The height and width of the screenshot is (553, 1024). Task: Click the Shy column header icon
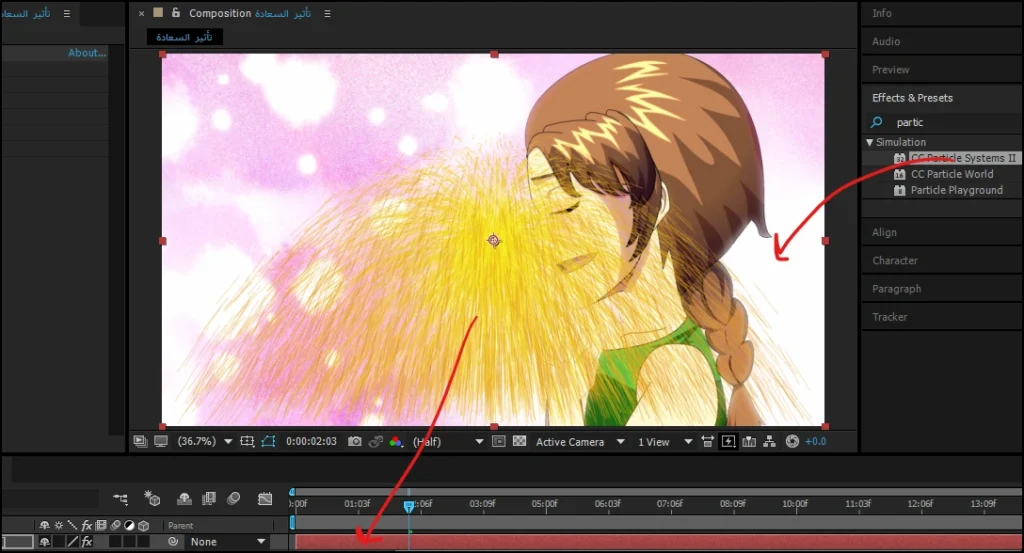tap(44, 525)
